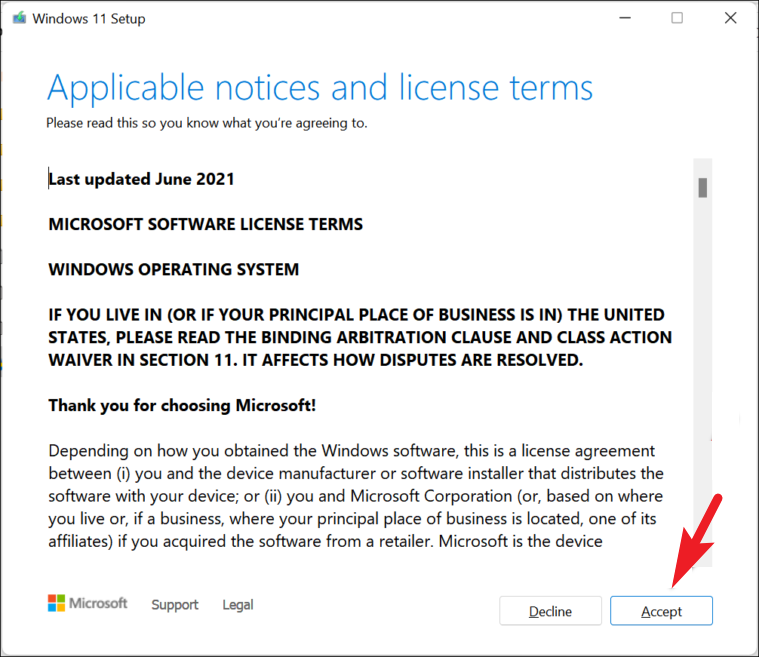
Task: Click the binding arbitration clause paragraph
Action: (360, 337)
